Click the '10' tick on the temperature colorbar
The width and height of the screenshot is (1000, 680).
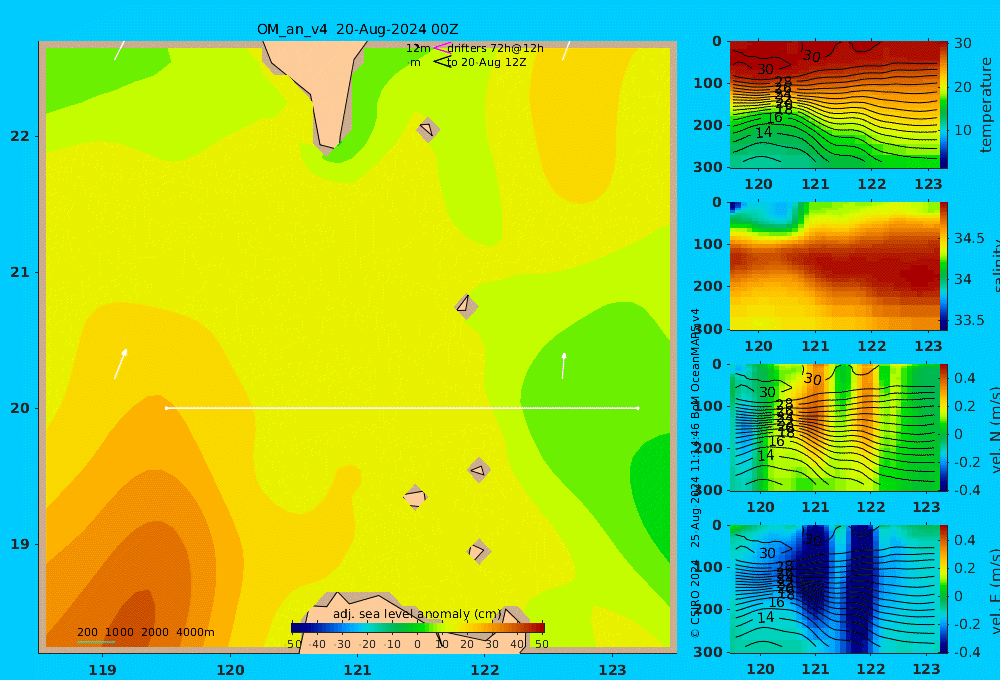[962, 130]
